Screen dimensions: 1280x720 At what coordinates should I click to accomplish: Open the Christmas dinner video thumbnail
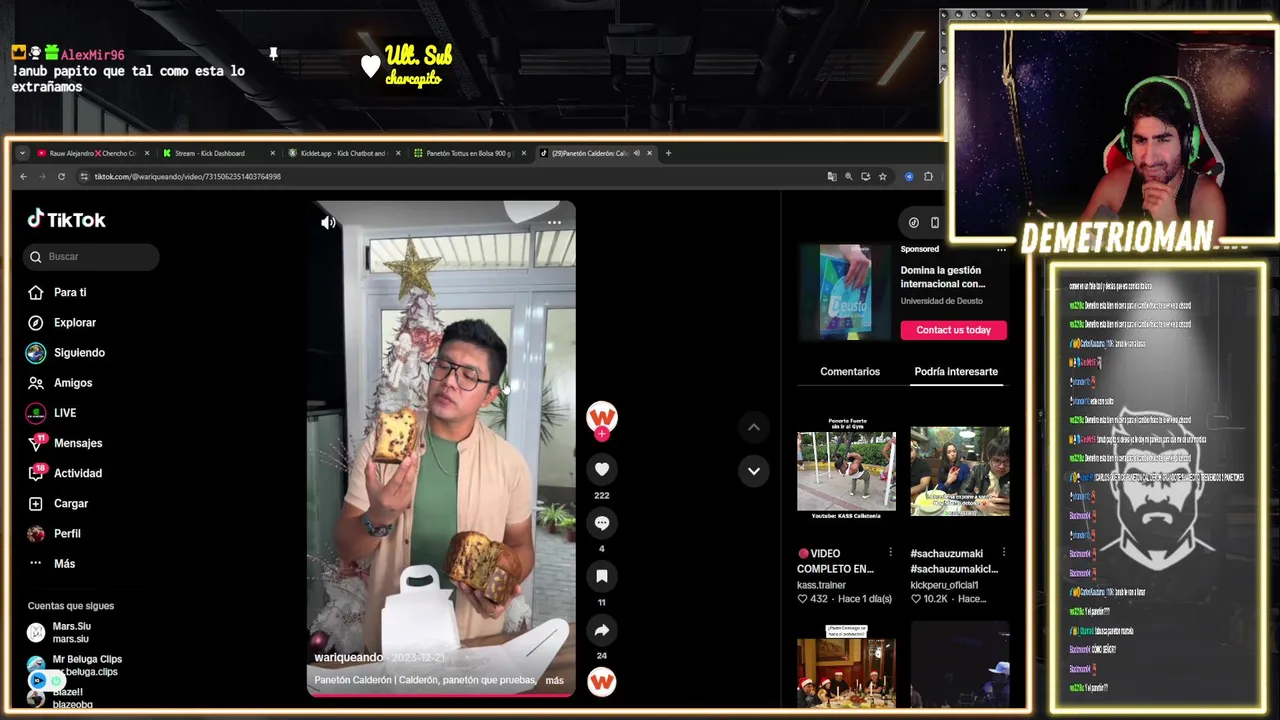click(x=846, y=665)
